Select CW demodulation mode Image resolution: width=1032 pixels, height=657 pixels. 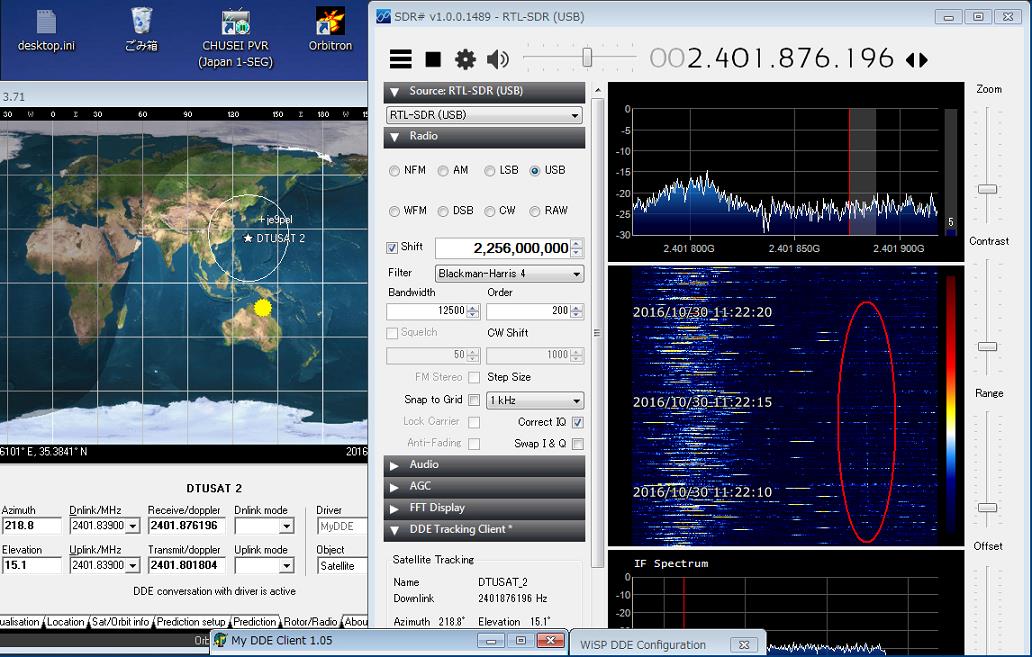click(490, 211)
